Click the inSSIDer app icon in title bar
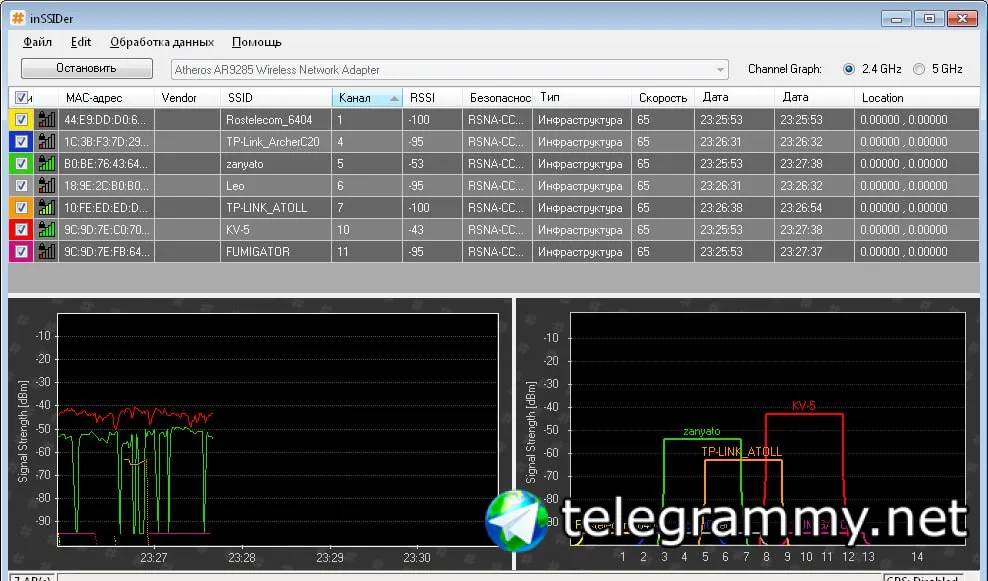 (x=18, y=18)
